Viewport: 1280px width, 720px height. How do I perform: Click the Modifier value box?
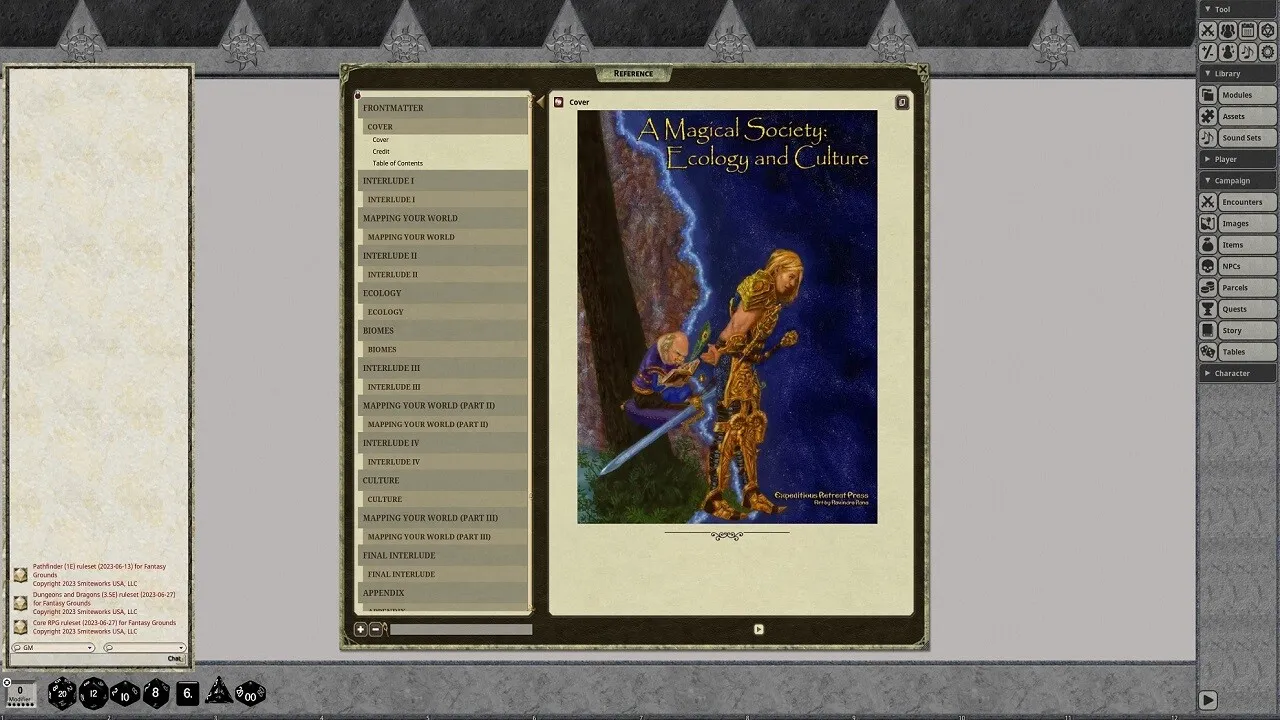pos(20,694)
